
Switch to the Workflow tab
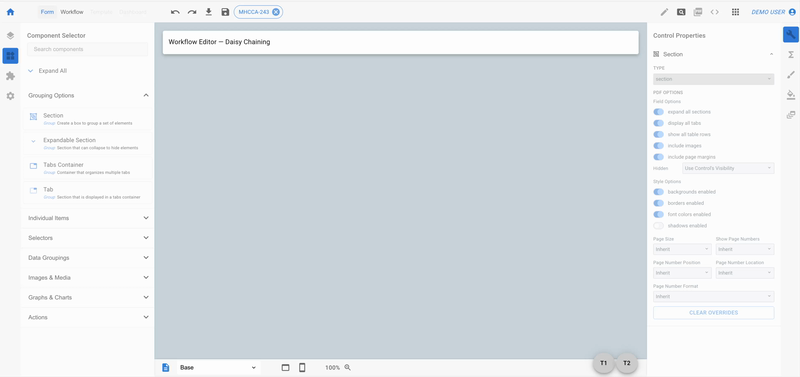click(72, 12)
